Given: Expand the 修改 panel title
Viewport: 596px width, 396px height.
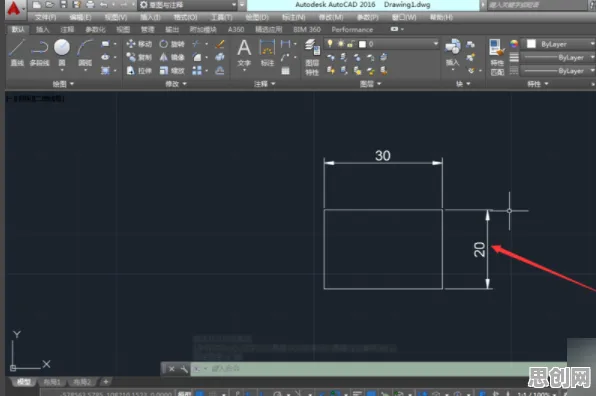Looking at the screenshot, I should click(176, 84).
